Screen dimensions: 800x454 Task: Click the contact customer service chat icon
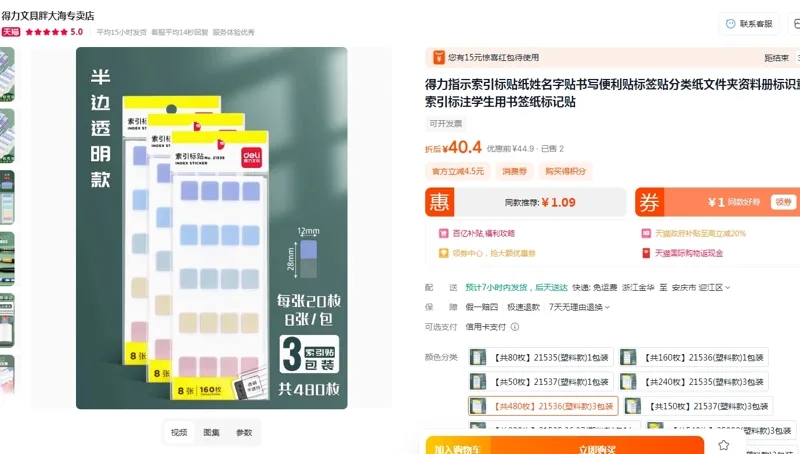coord(731,24)
